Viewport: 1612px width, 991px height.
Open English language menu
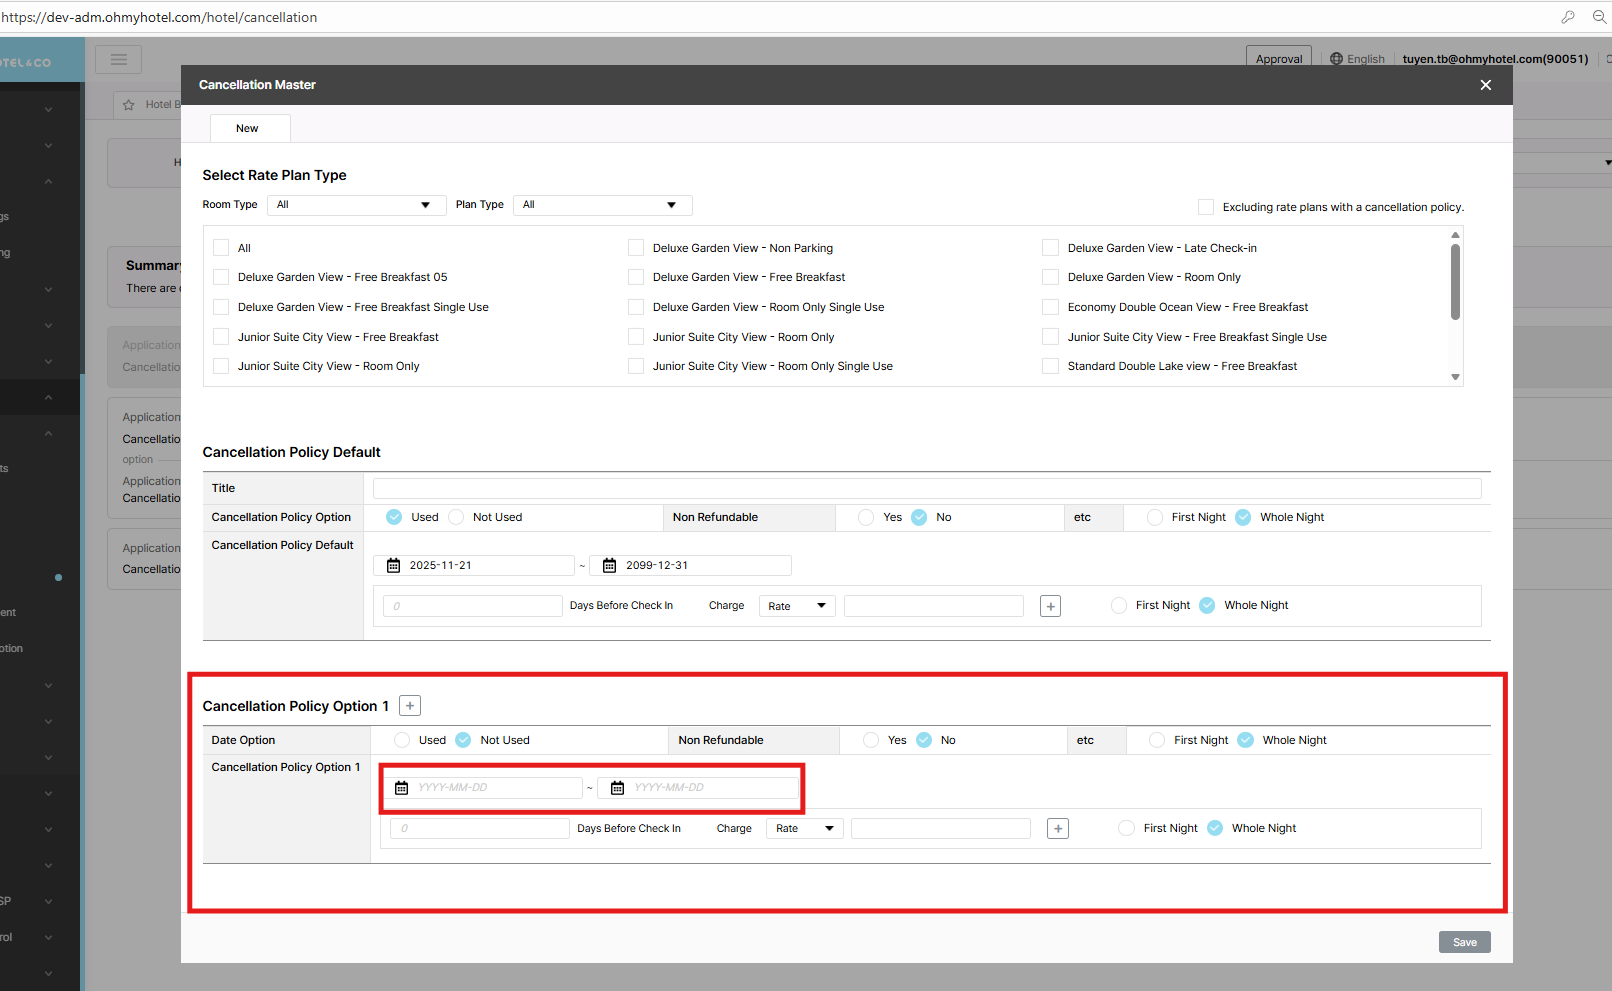pyautogui.click(x=1357, y=59)
